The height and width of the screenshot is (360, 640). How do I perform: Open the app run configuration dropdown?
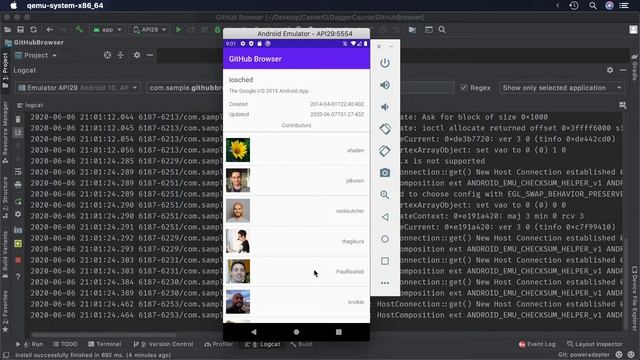click(x=108, y=30)
